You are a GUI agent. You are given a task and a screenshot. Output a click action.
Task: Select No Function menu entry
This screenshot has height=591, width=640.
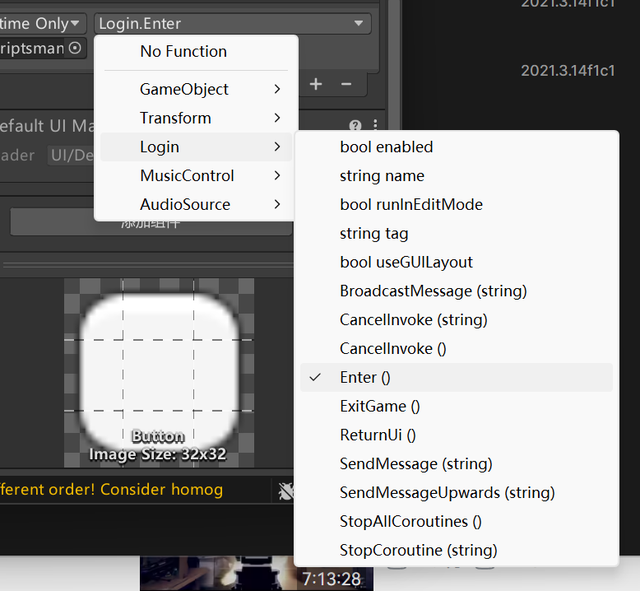196,51
